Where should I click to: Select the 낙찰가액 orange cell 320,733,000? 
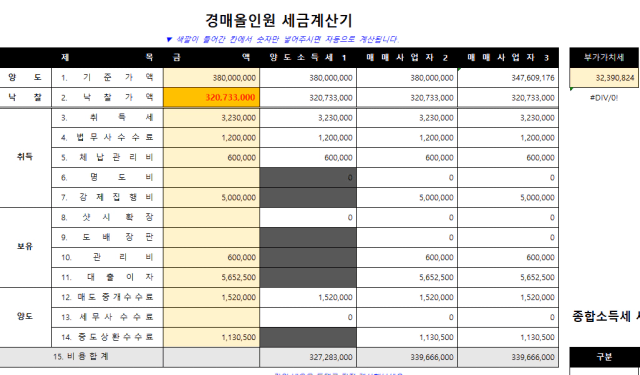click(211, 98)
